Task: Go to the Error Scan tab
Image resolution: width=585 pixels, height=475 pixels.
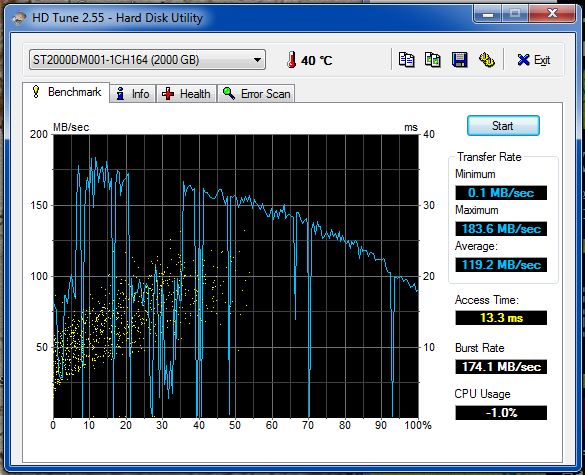Action: click(x=256, y=94)
